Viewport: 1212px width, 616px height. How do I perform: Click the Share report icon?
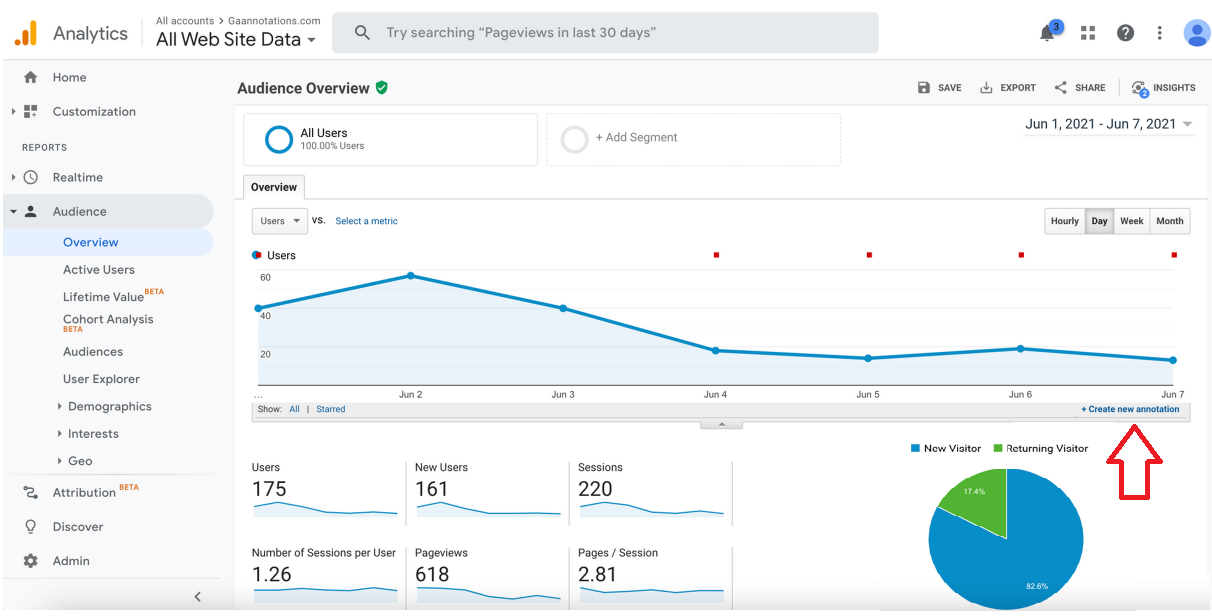click(1061, 88)
